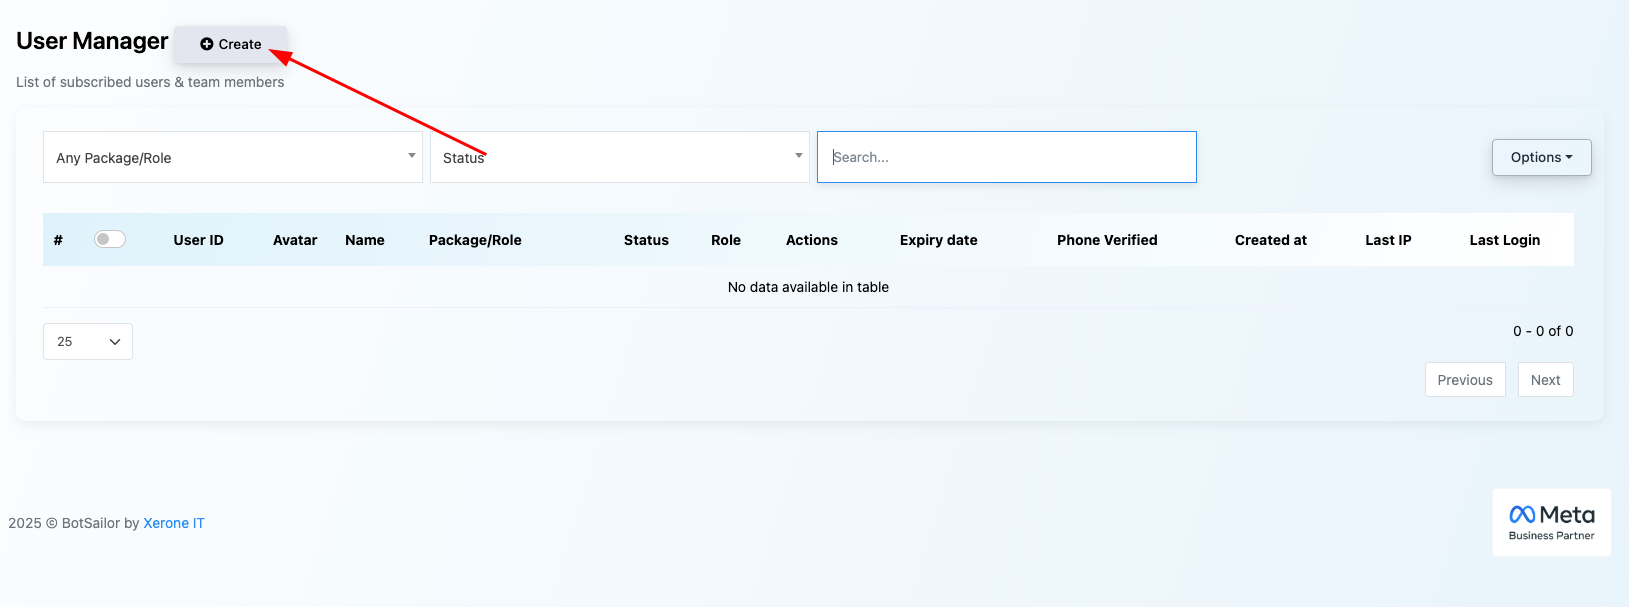This screenshot has height=607, width=1629.
Task: Sort table by Name column
Action: point(364,240)
